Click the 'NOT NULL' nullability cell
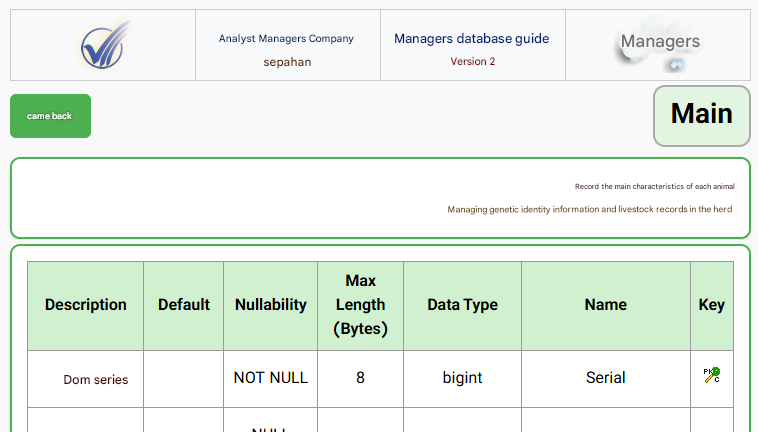Screen dimensions: 758x432 pos(270,378)
